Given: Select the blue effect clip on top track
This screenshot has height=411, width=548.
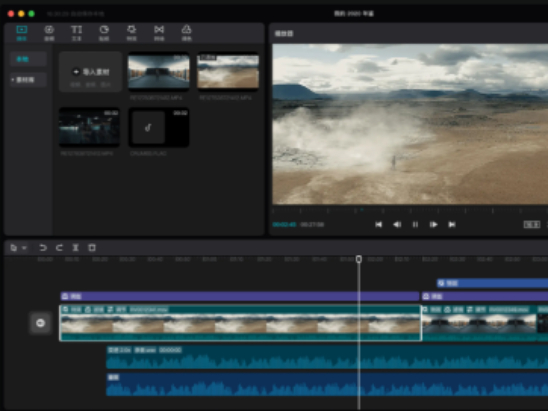Looking at the screenshot, I should 492,283.
